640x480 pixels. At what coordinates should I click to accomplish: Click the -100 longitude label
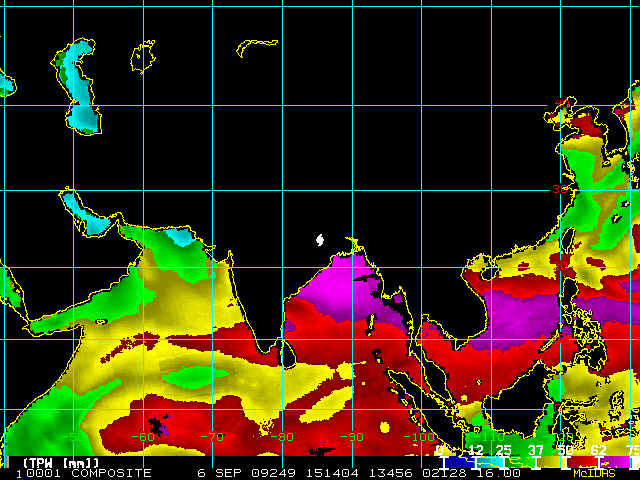[419, 437]
